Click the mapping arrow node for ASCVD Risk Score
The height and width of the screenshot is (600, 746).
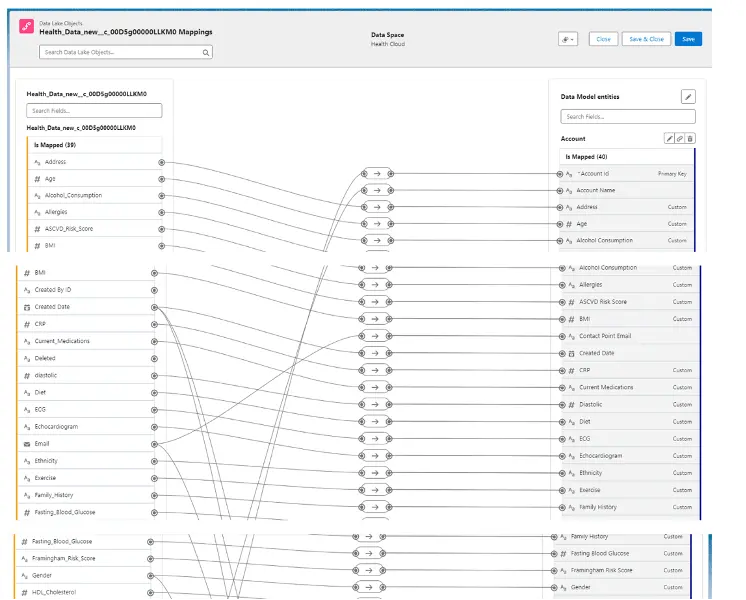coord(375,302)
